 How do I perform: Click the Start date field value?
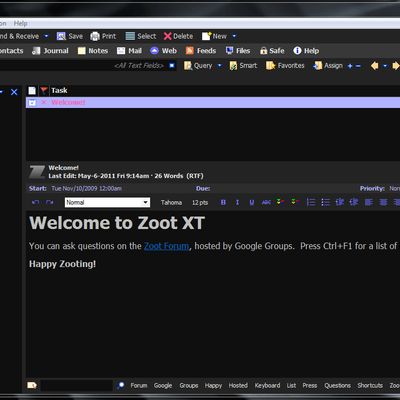(x=86, y=189)
